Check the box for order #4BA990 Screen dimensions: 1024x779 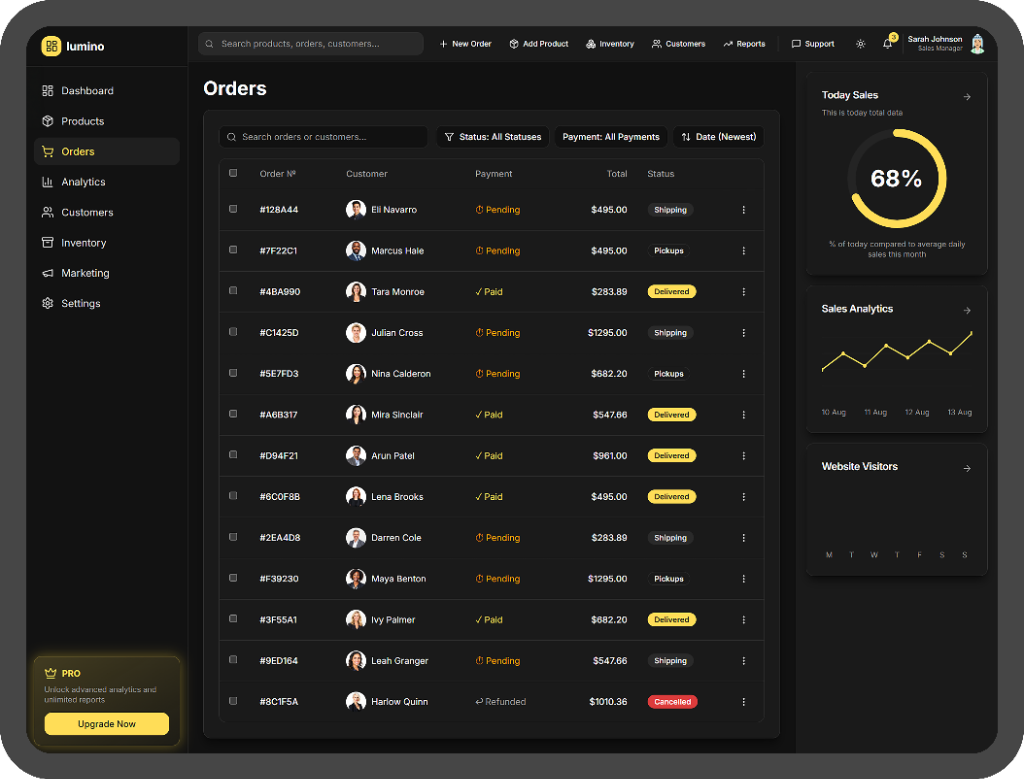[x=233, y=291]
